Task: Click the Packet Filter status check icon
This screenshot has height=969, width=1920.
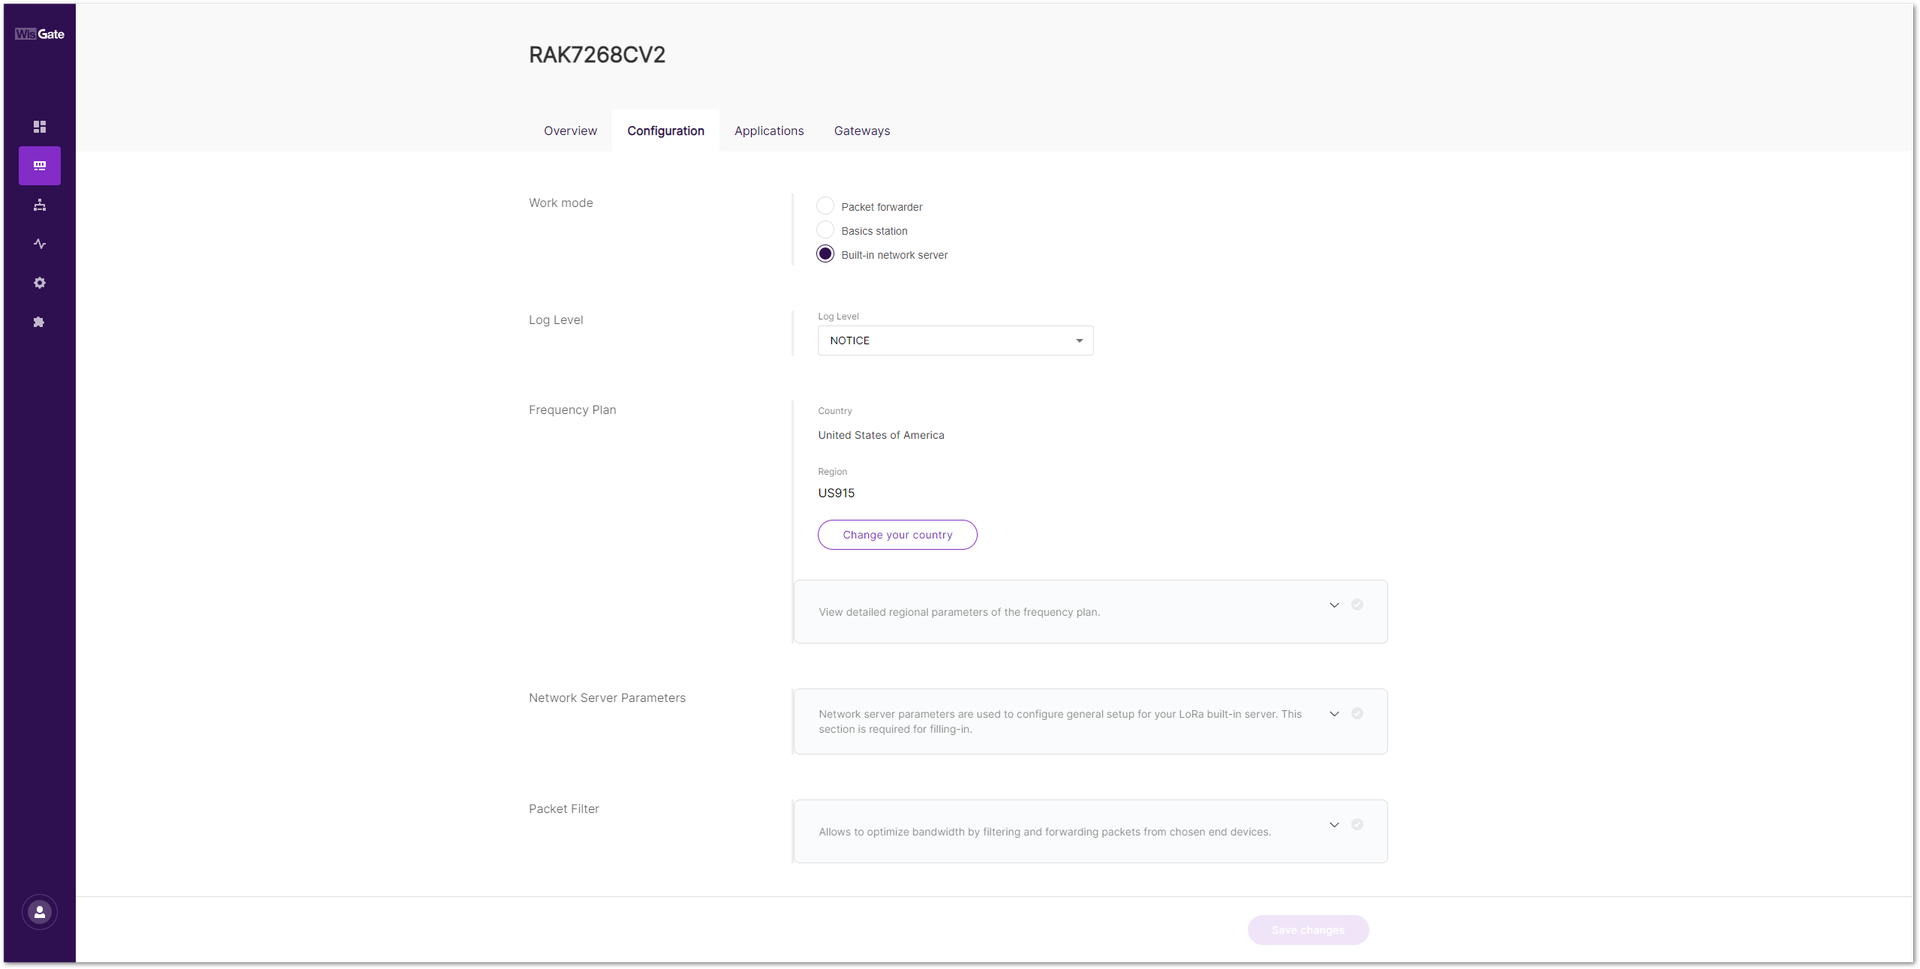Action: [x=1357, y=825]
